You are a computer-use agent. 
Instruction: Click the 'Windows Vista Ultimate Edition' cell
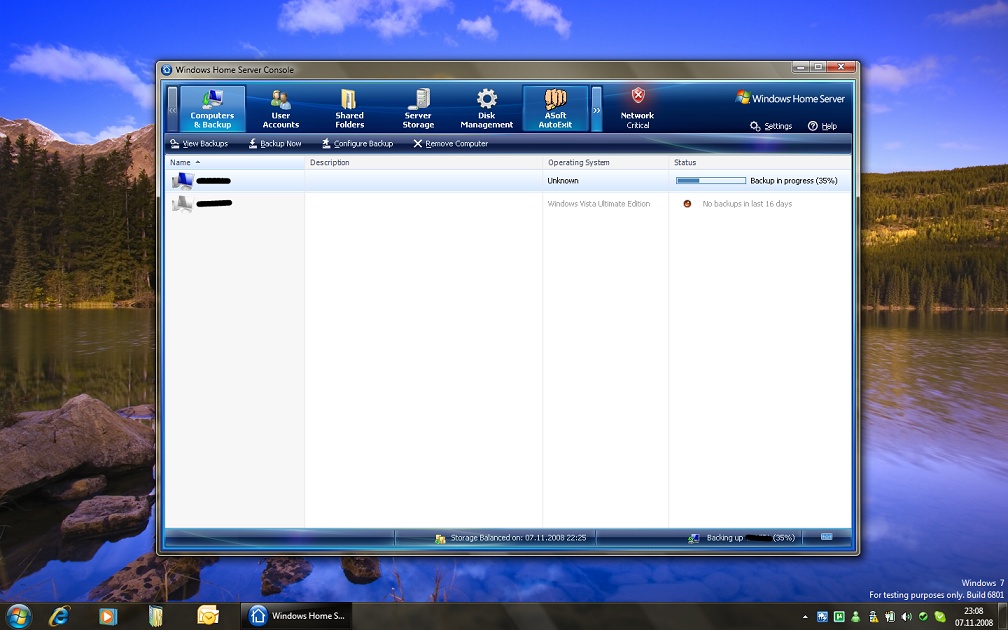click(x=598, y=204)
